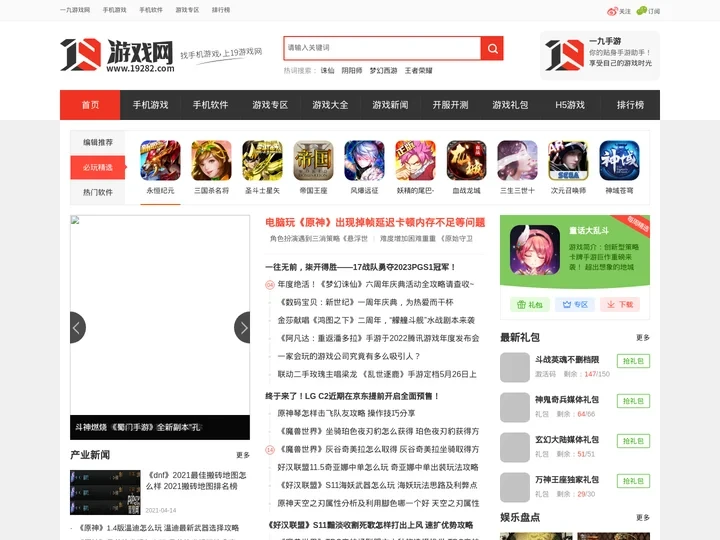Grab the 斗战英魂不删档限 抢礼包 button
720x540 pixels.
(x=633, y=361)
